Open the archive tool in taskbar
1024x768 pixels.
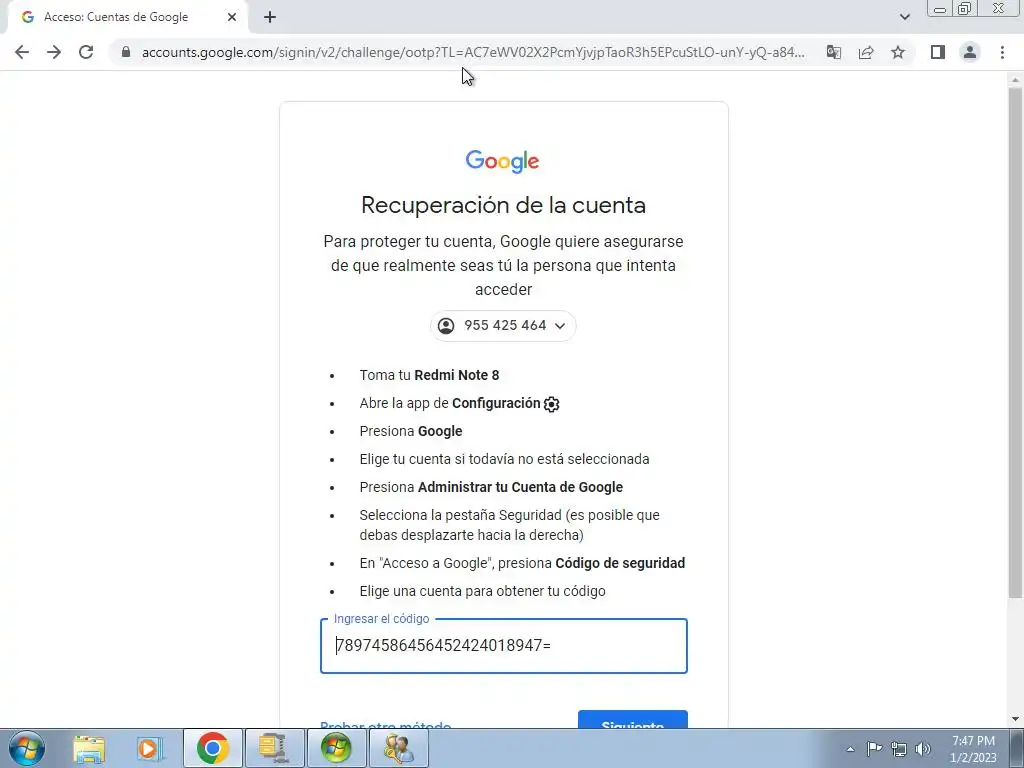click(x=274, y=748)
